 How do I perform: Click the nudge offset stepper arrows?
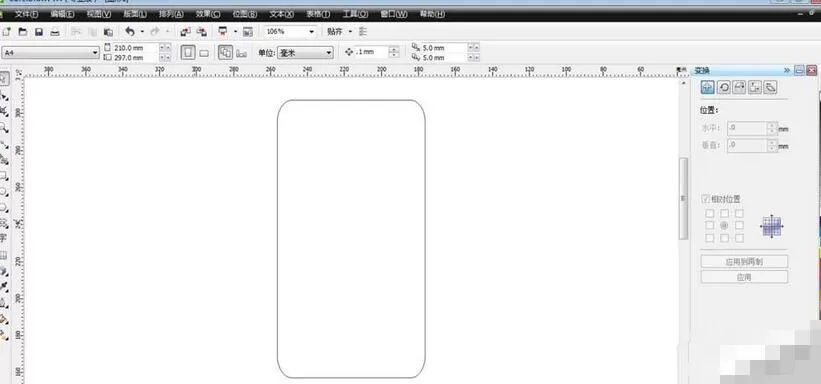[394, 52]
